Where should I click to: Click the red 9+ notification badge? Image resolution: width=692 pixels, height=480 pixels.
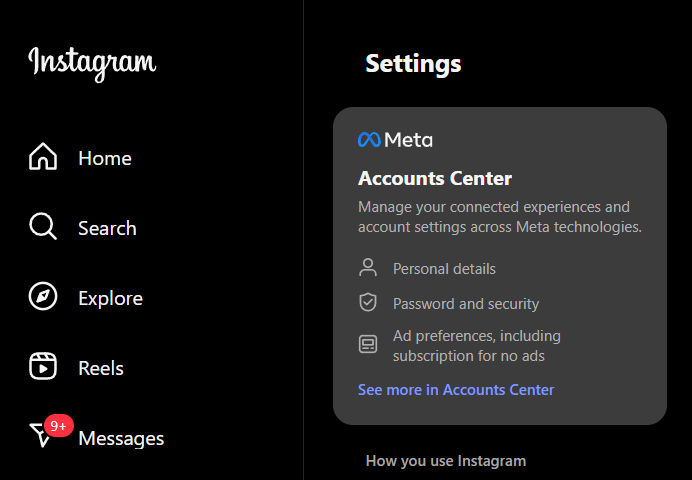(x=59, y=426)
